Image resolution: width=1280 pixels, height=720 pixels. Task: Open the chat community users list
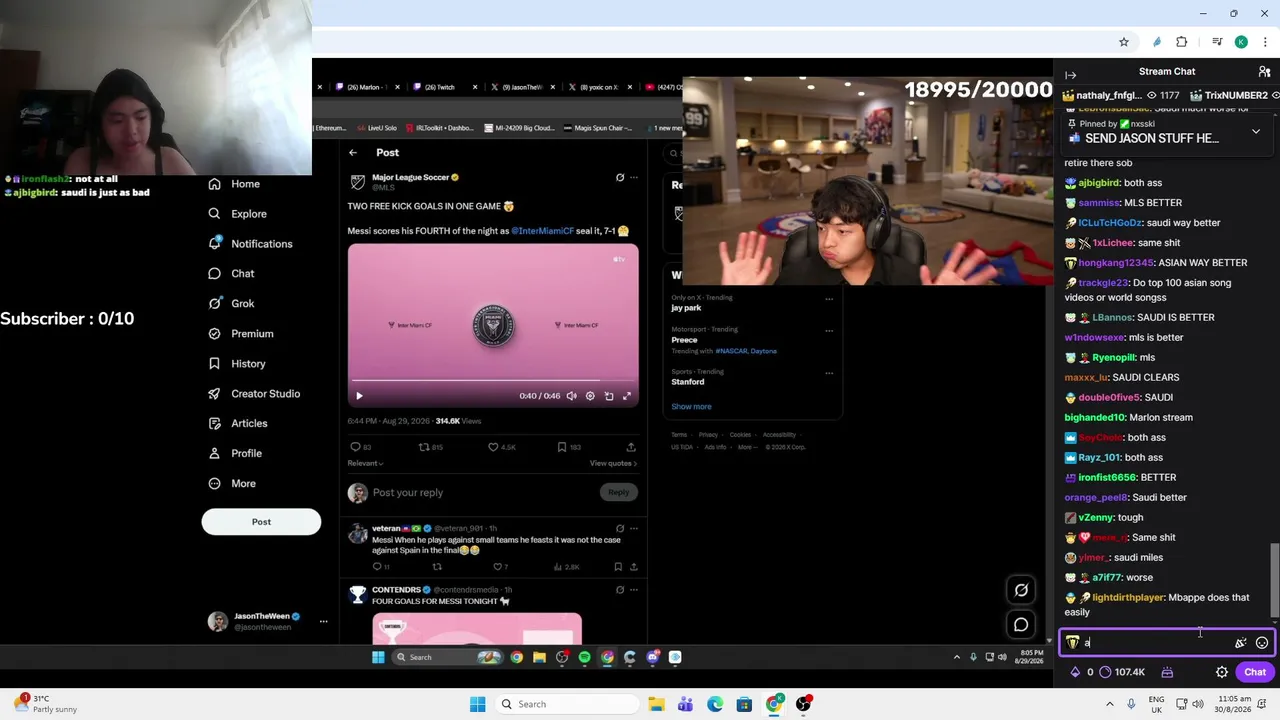coord(1264,72)
